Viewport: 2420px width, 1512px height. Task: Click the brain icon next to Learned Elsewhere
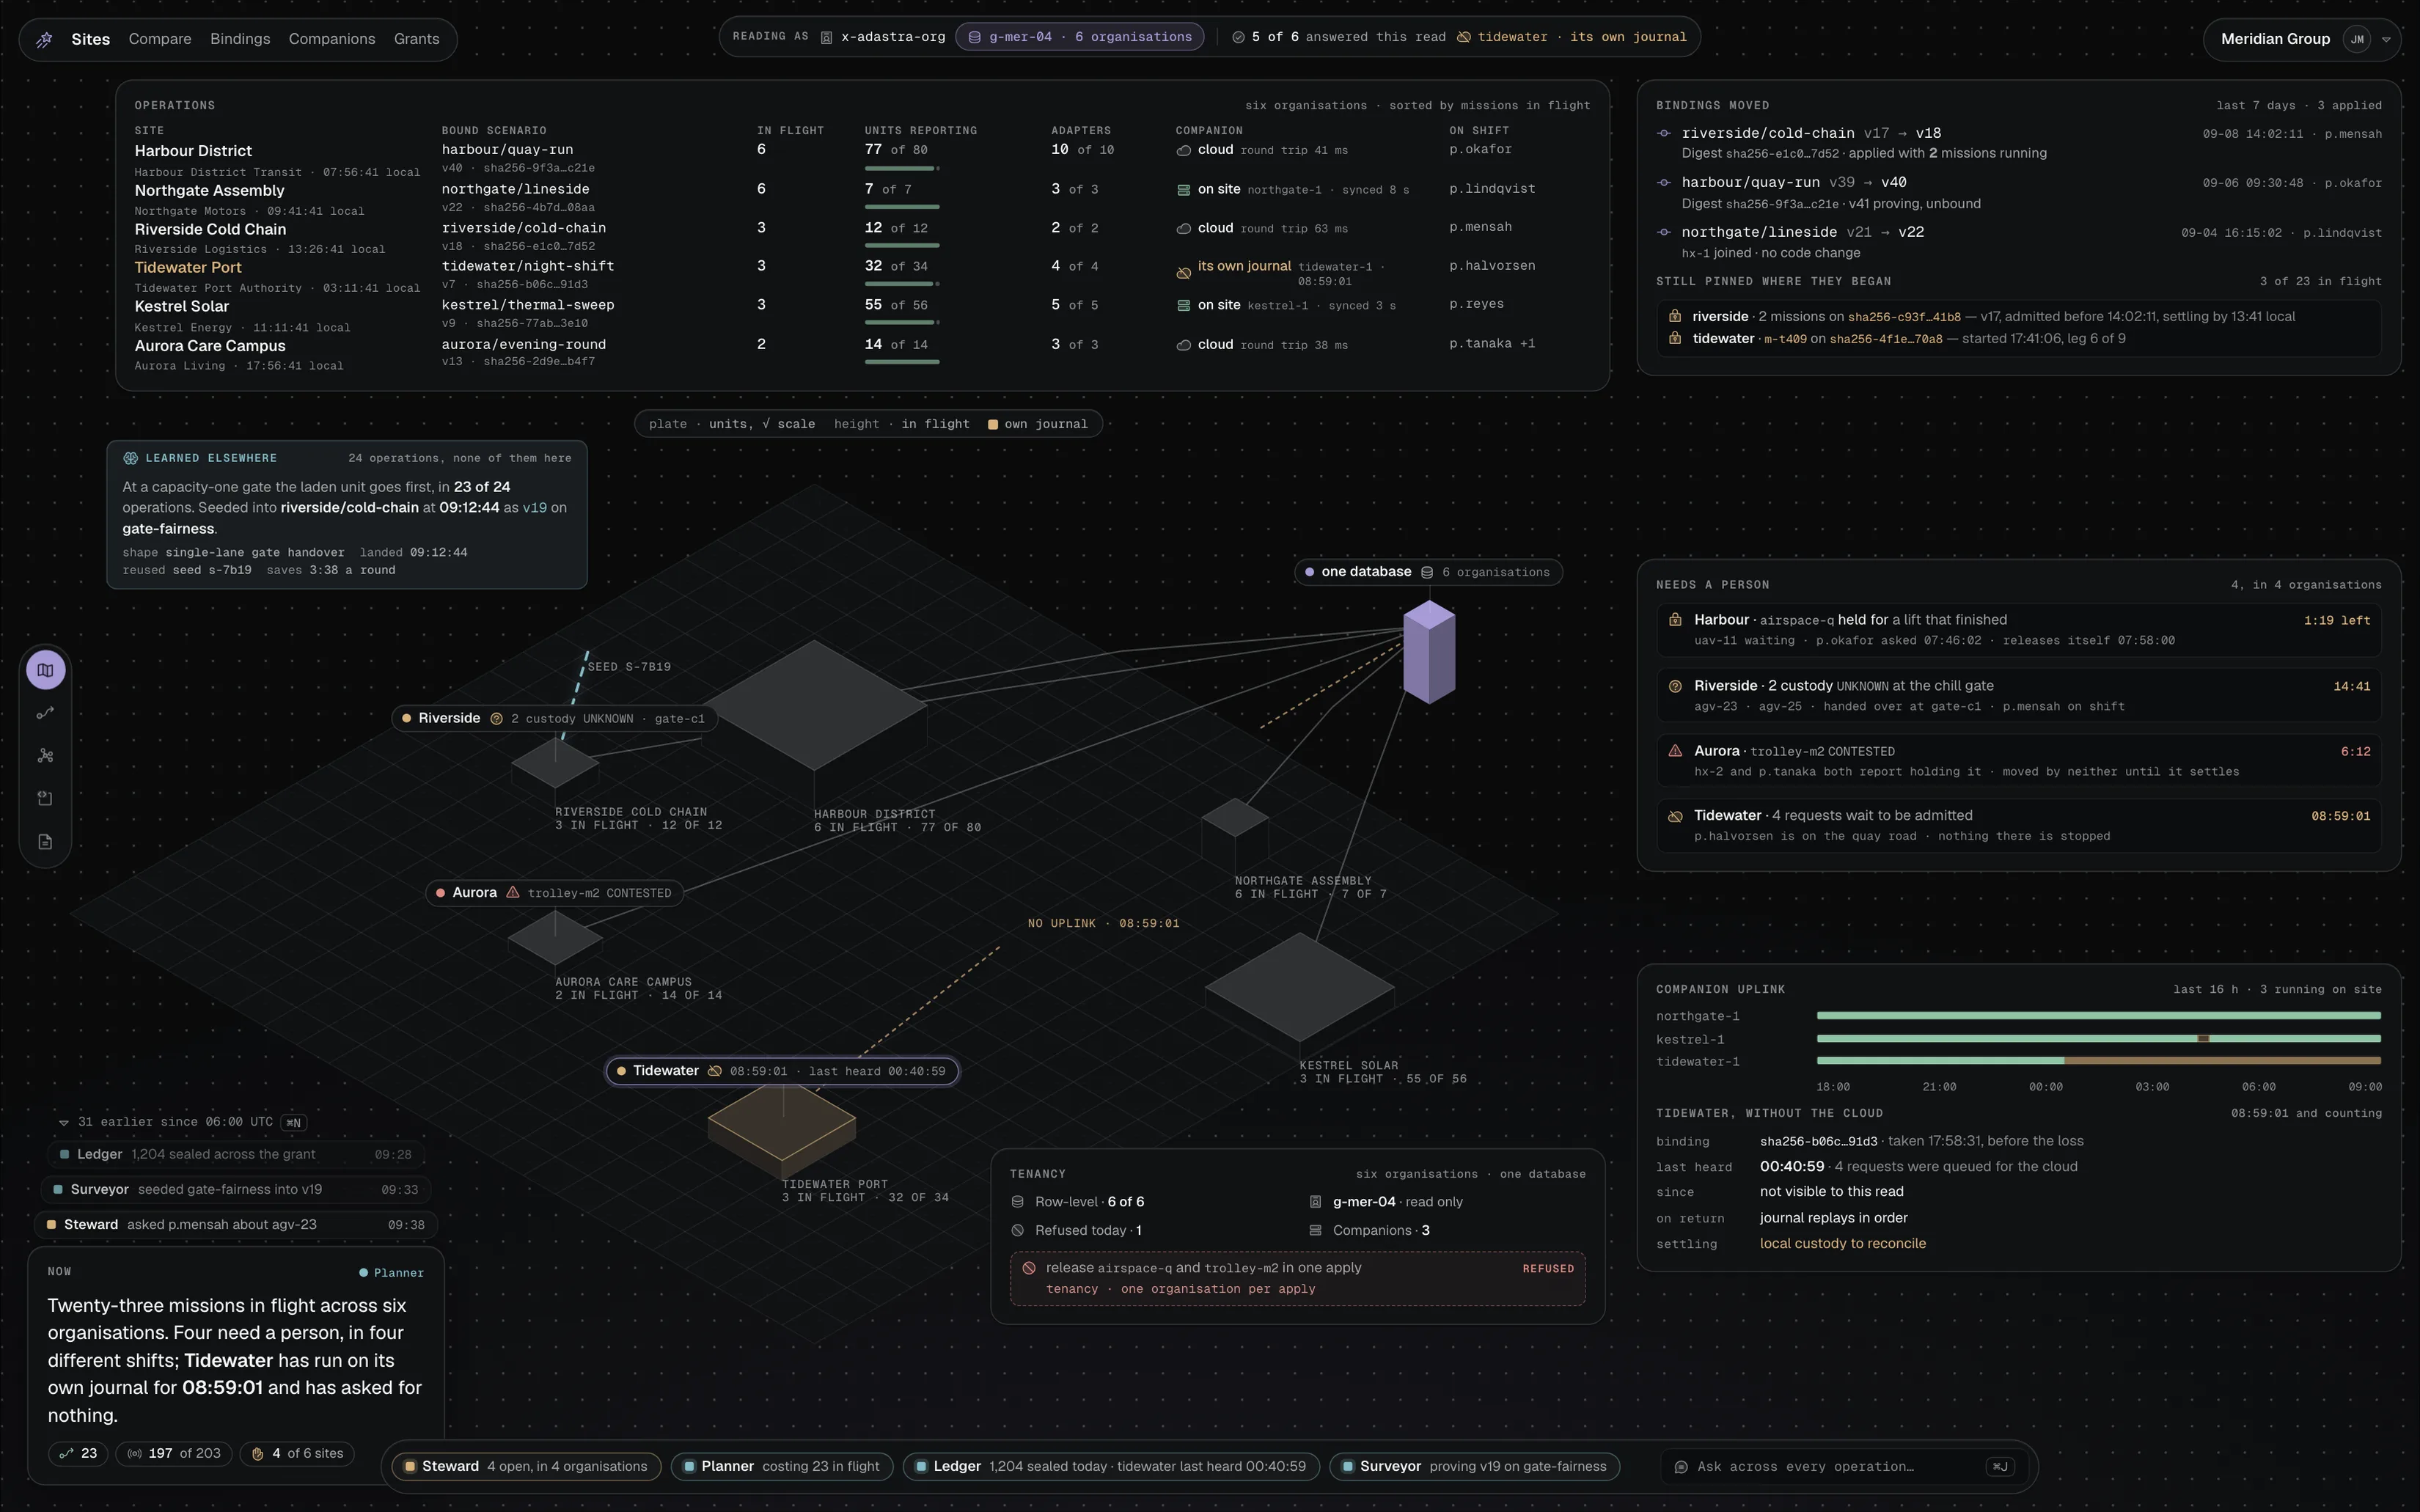(x=130, y=458)
